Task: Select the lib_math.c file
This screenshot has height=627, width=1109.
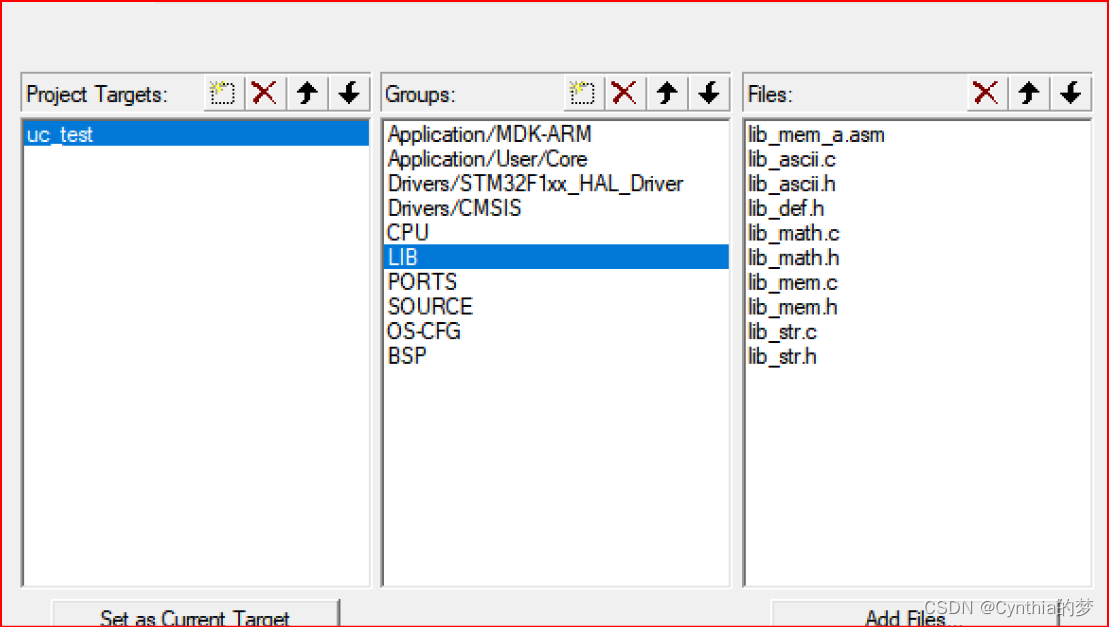Action: click(x=793, y=232)
